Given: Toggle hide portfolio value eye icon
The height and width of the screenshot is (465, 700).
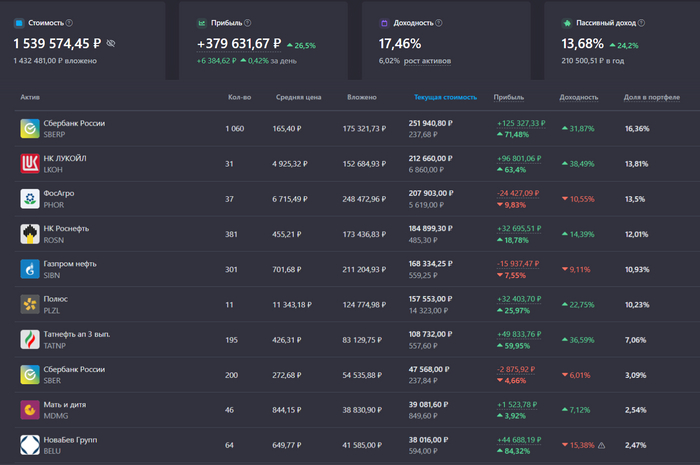Looking at the screenshot, I should pos(111,44).
